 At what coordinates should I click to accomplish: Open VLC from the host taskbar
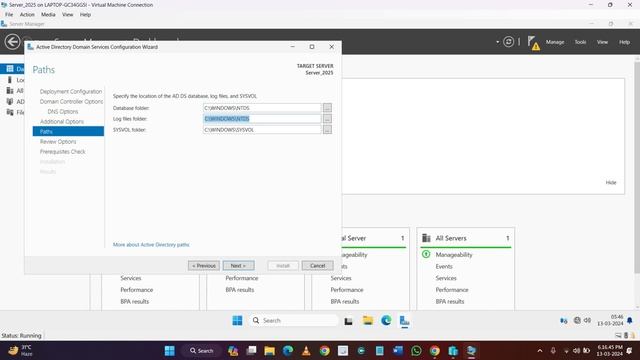(306, 351)
